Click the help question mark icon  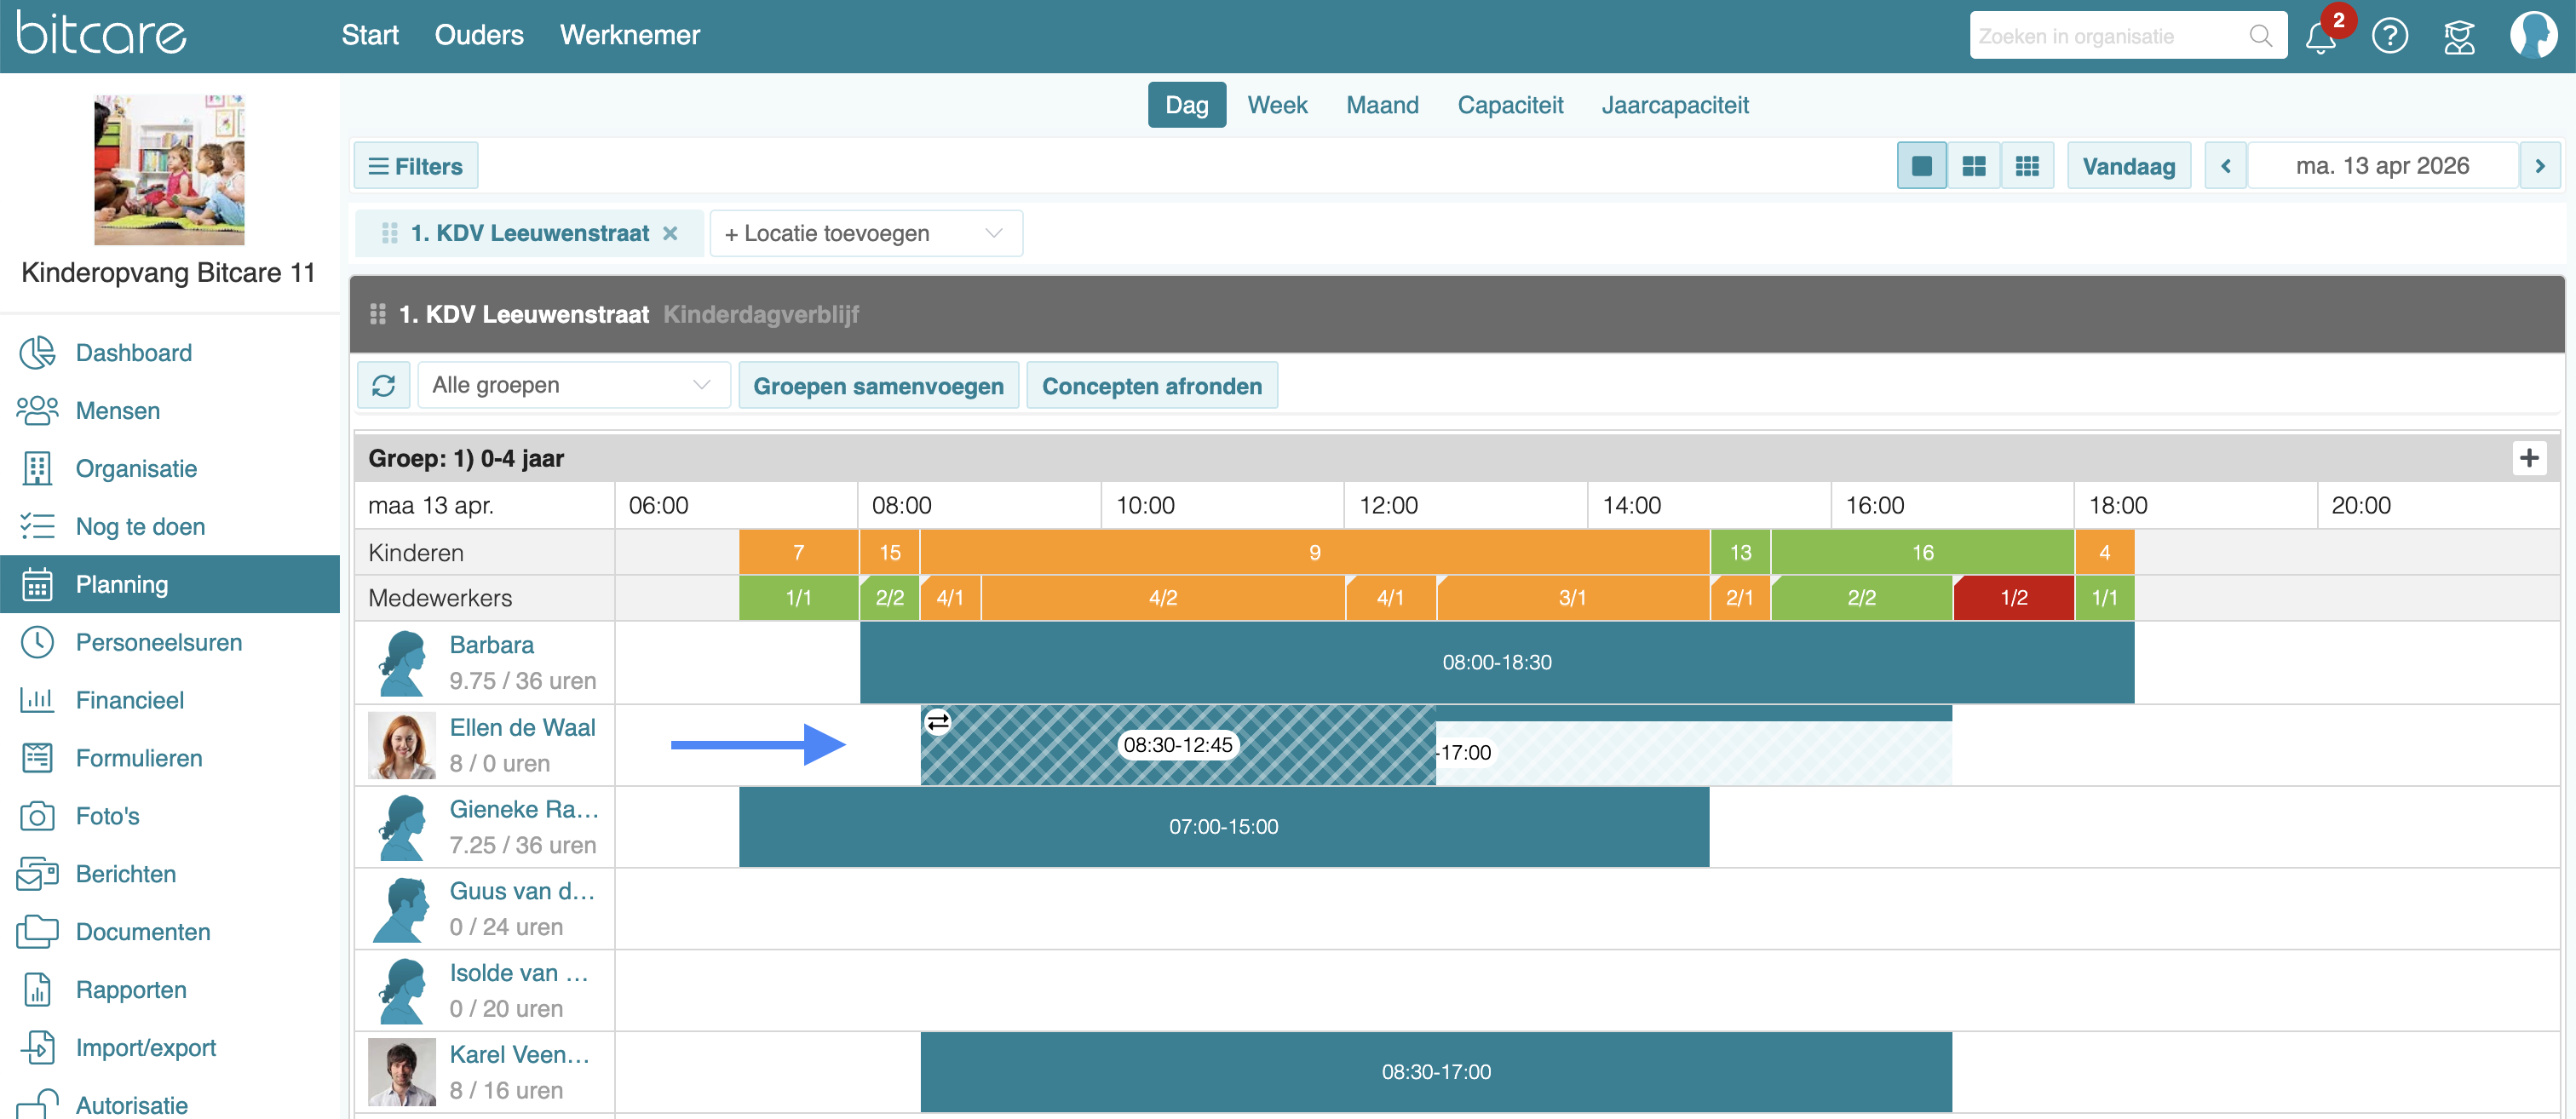tap(2389, 36)
